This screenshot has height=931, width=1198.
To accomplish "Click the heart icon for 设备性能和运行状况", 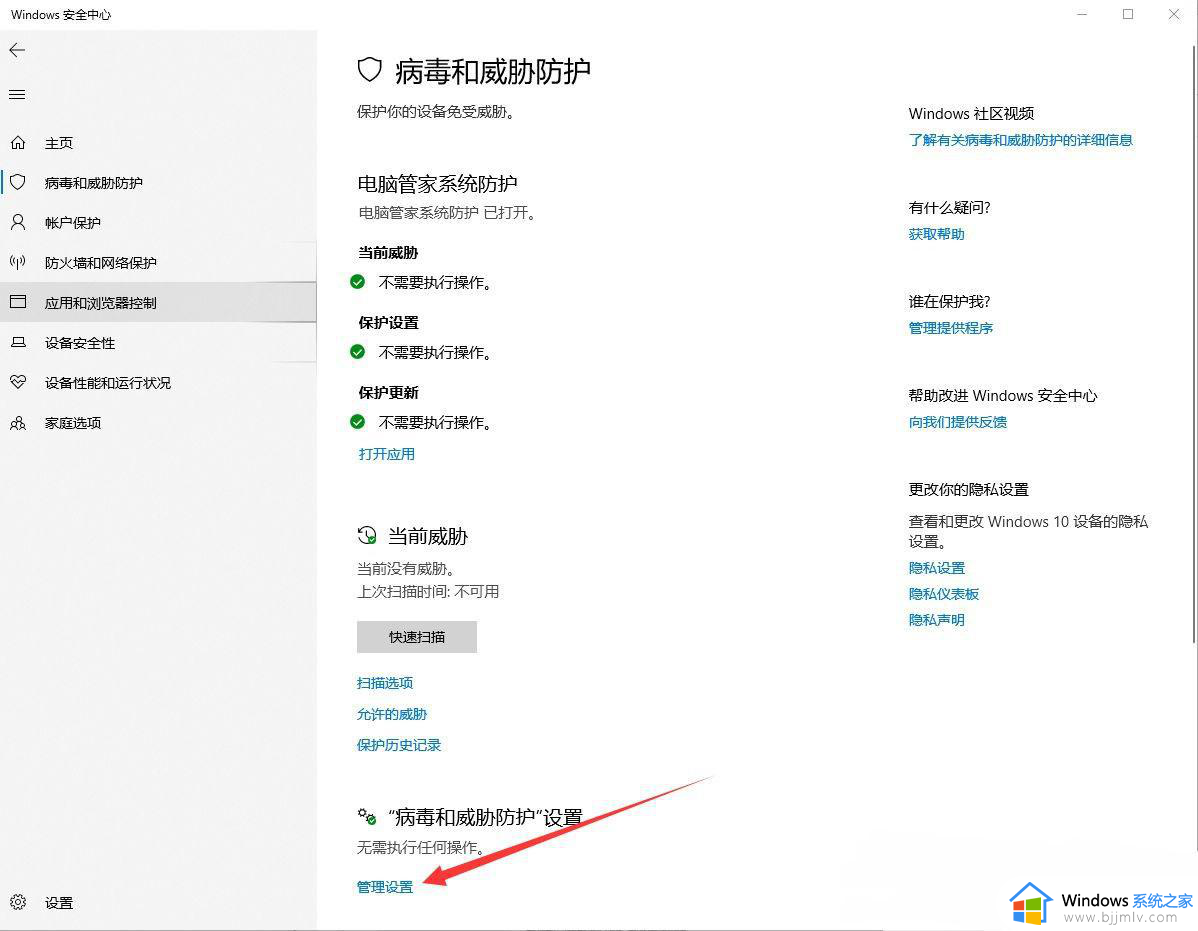I will click(18, 382).
